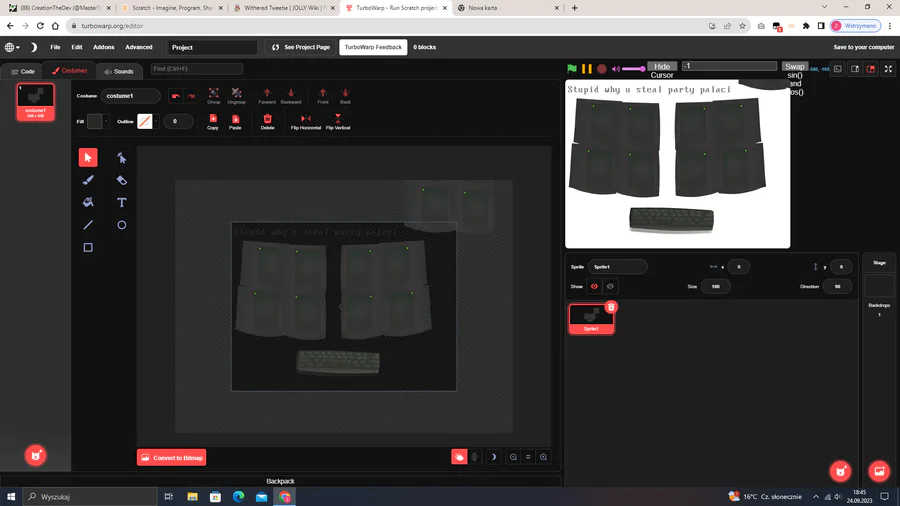Open the Fill color dropdown
Viewport: 900px width, 506px height.
(98, 121)
